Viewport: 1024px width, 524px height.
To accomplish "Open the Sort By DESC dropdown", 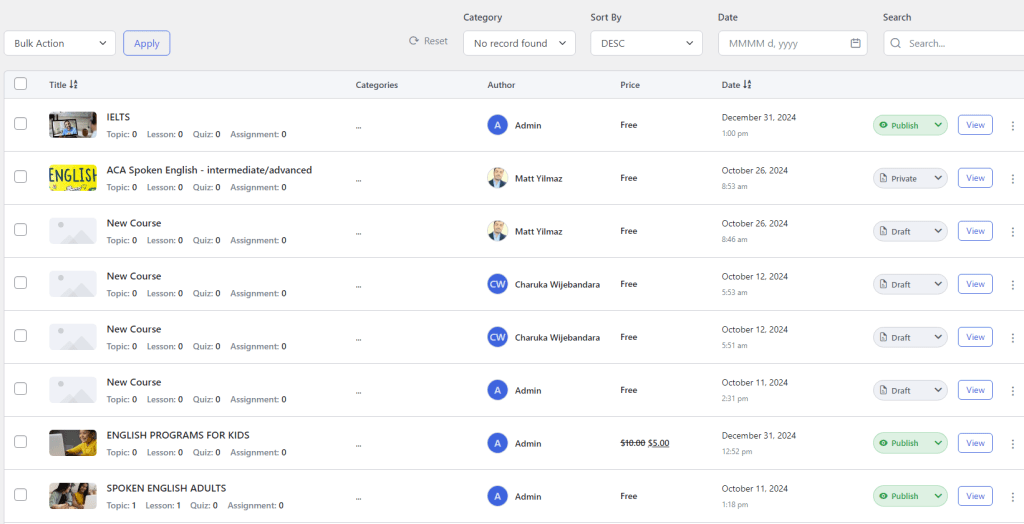I will pyautogui.click(x=646, y=43).
